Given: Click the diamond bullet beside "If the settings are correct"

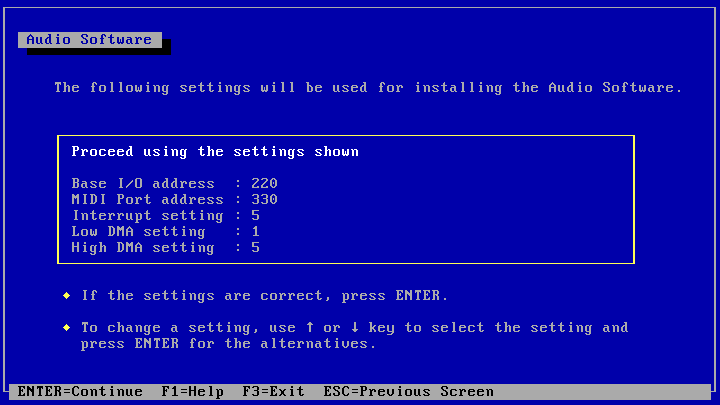Looking at the screenshot, I should coord(67,296).
